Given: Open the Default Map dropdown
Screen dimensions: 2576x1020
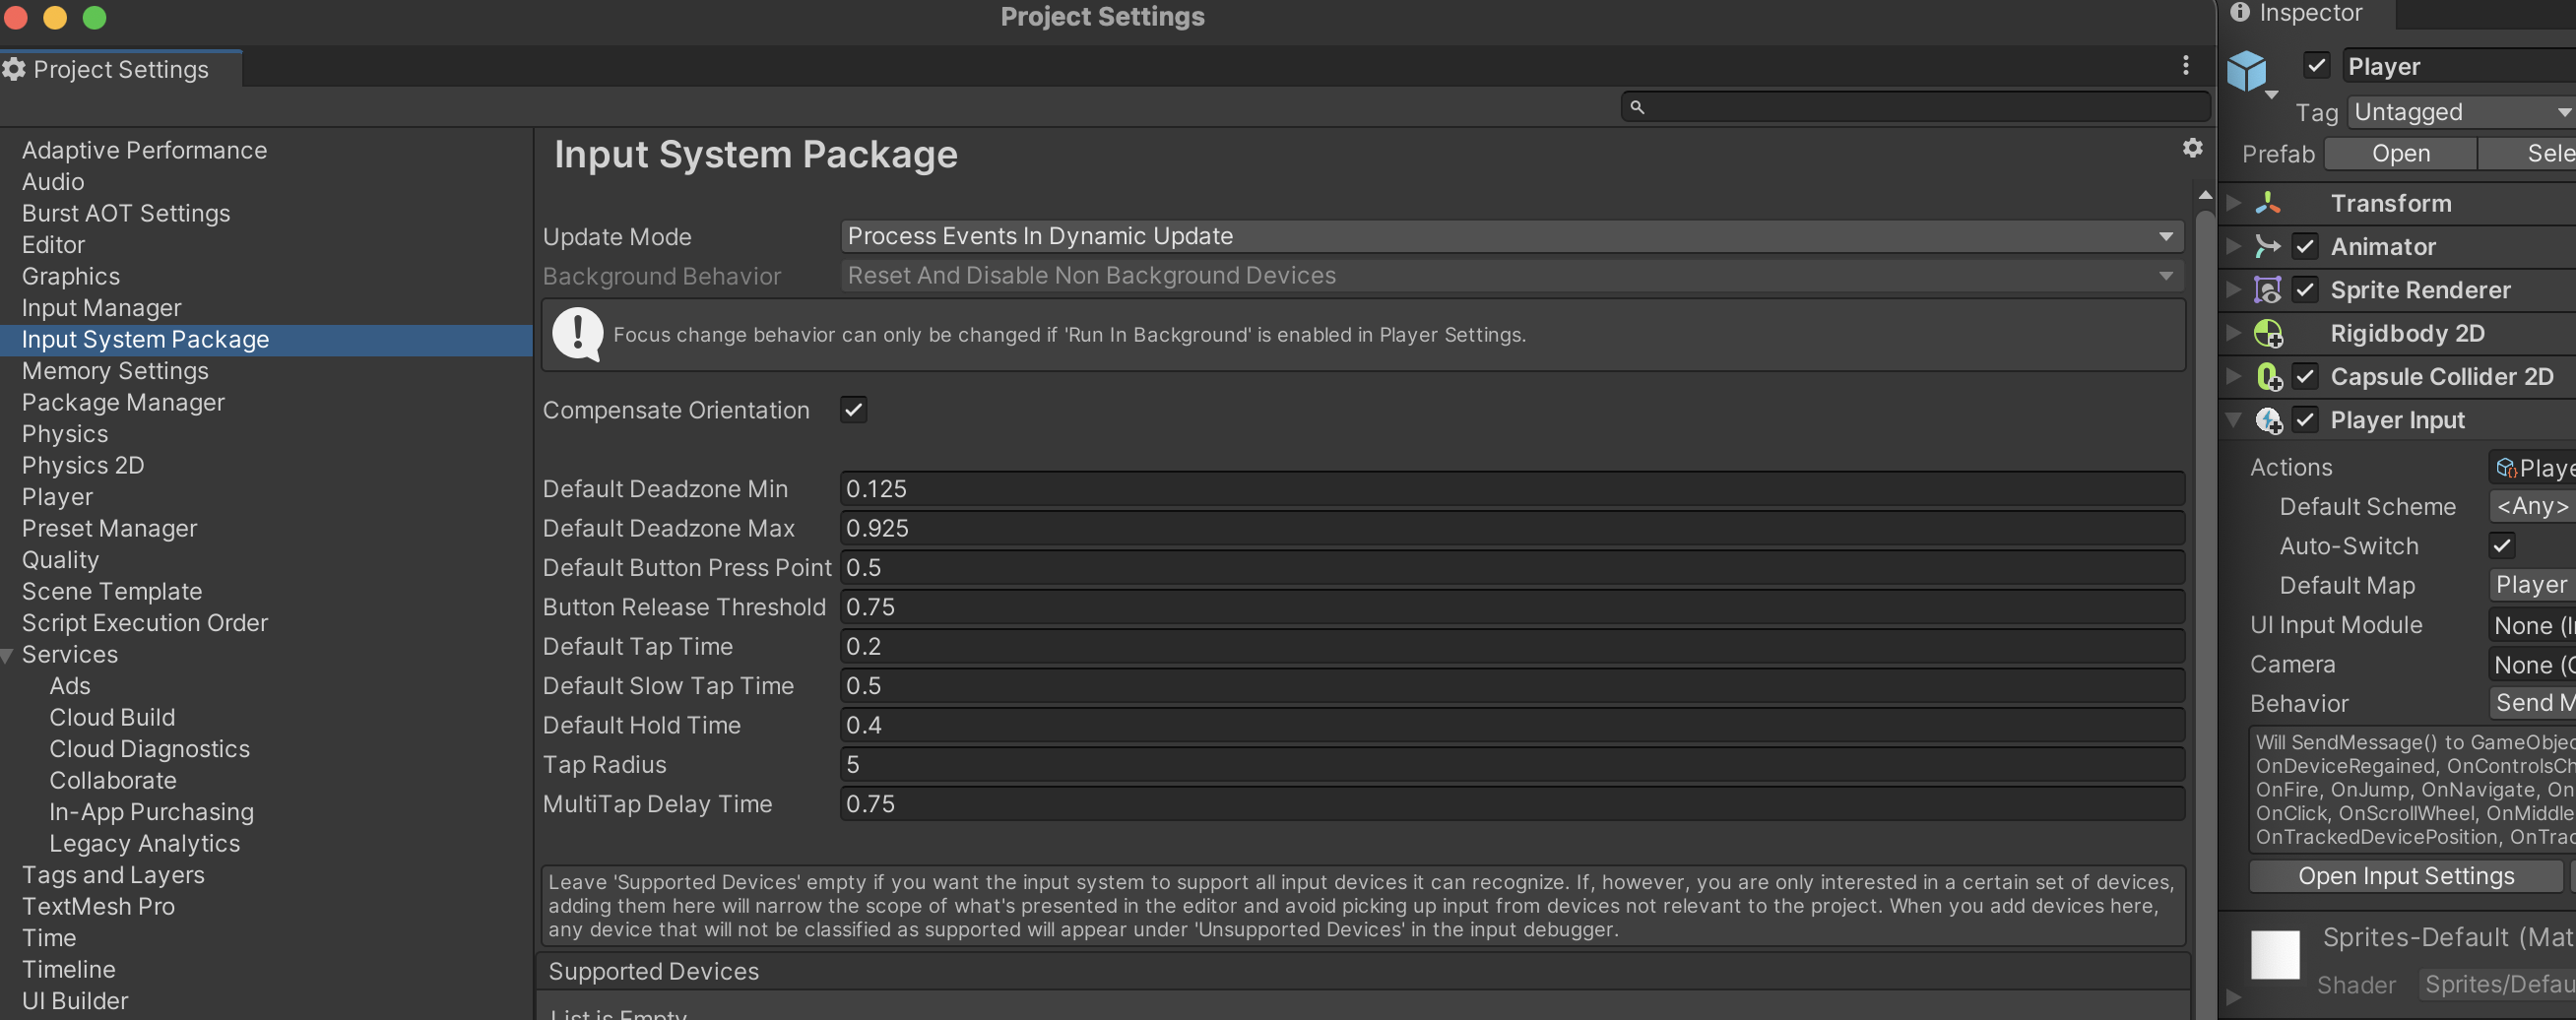Looking at the screenshot, I should click(x=2532, y=585).
